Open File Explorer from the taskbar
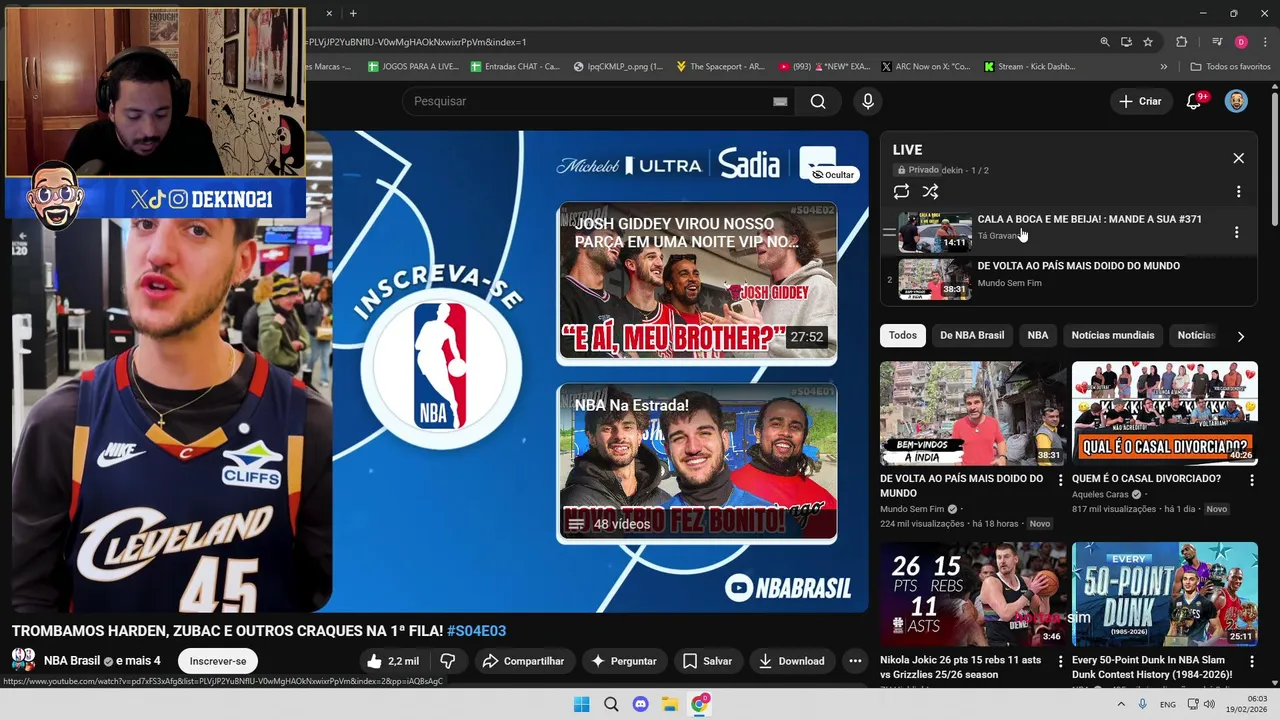 pyautogui.click(x=670, y=704)
